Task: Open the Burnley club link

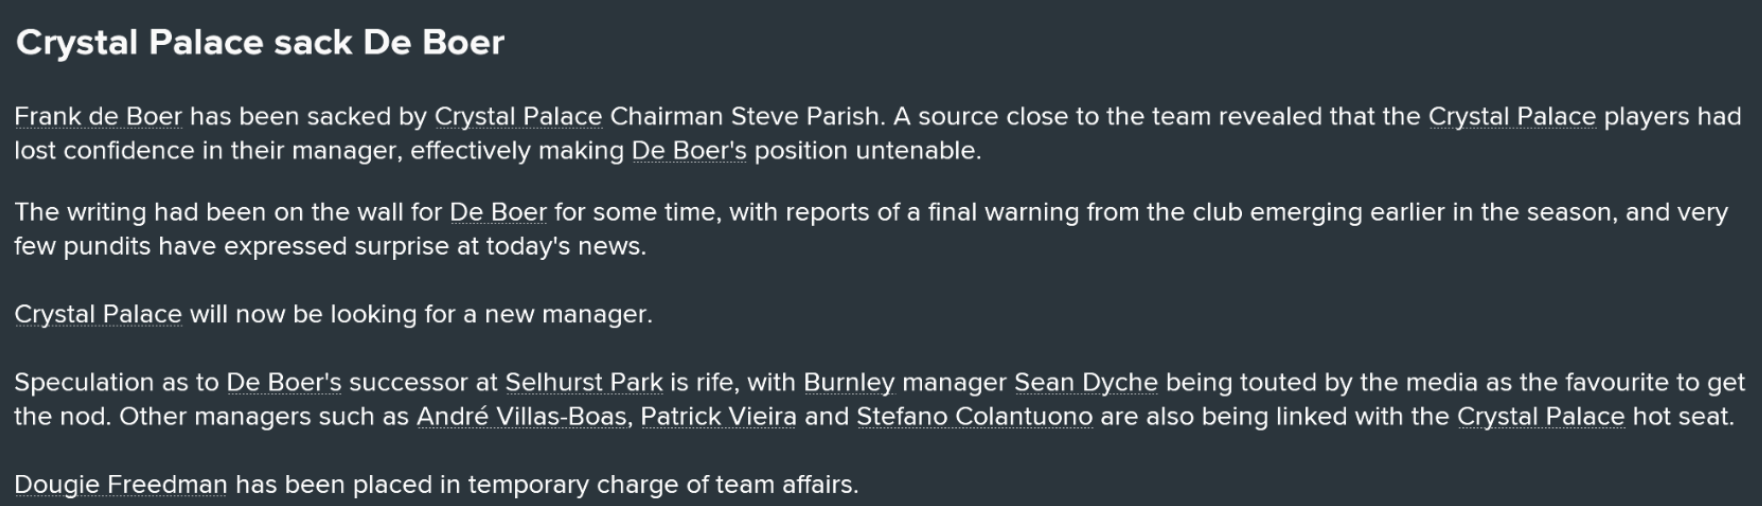Action: pyautogui.click(x=849, y=383)
